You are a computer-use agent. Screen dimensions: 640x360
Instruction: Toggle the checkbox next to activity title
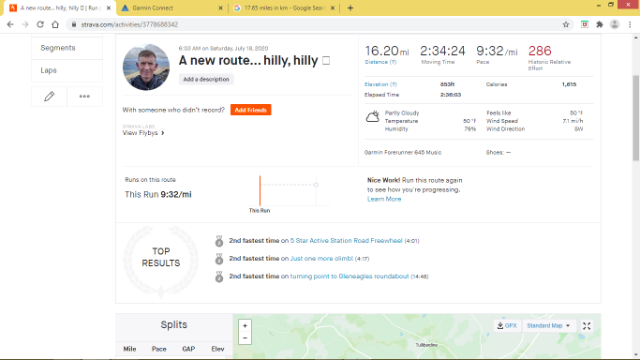click(x=326, y=60)
